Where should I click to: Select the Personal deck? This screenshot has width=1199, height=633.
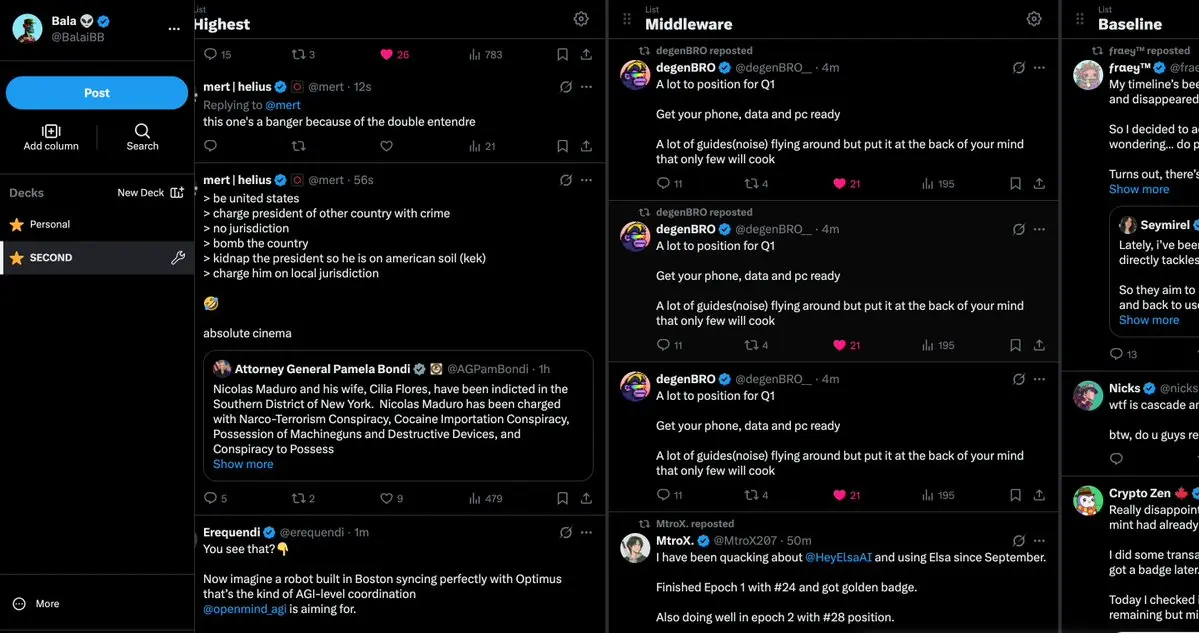point(50,225)
